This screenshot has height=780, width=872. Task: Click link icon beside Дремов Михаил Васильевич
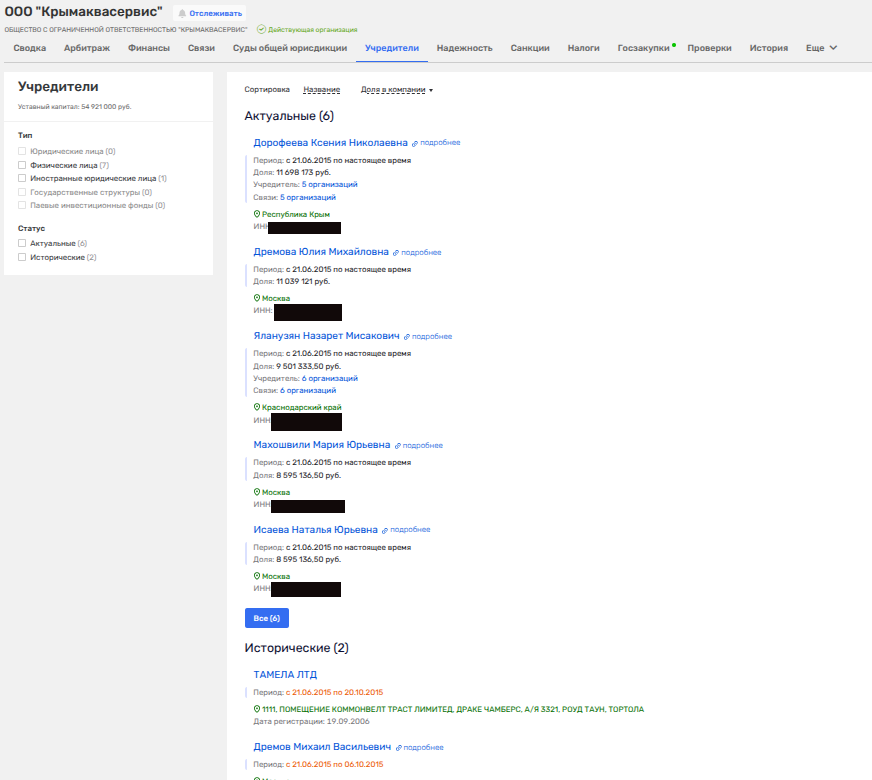pos(398,748)
